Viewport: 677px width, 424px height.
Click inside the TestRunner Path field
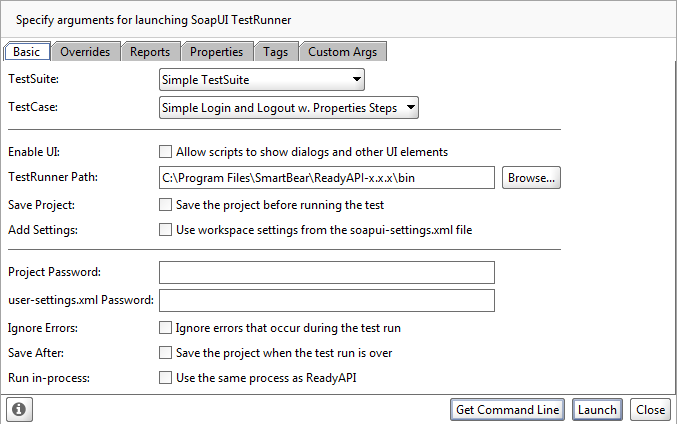(x=327, y=177)
